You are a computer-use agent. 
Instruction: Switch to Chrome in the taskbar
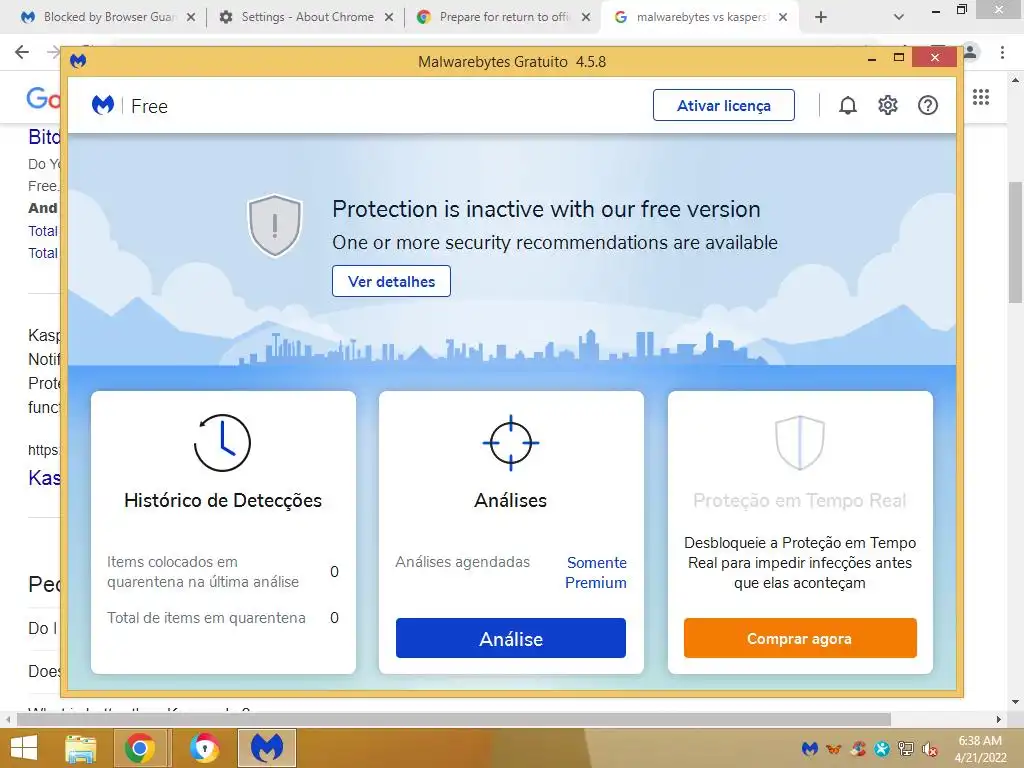click(140, 748)
